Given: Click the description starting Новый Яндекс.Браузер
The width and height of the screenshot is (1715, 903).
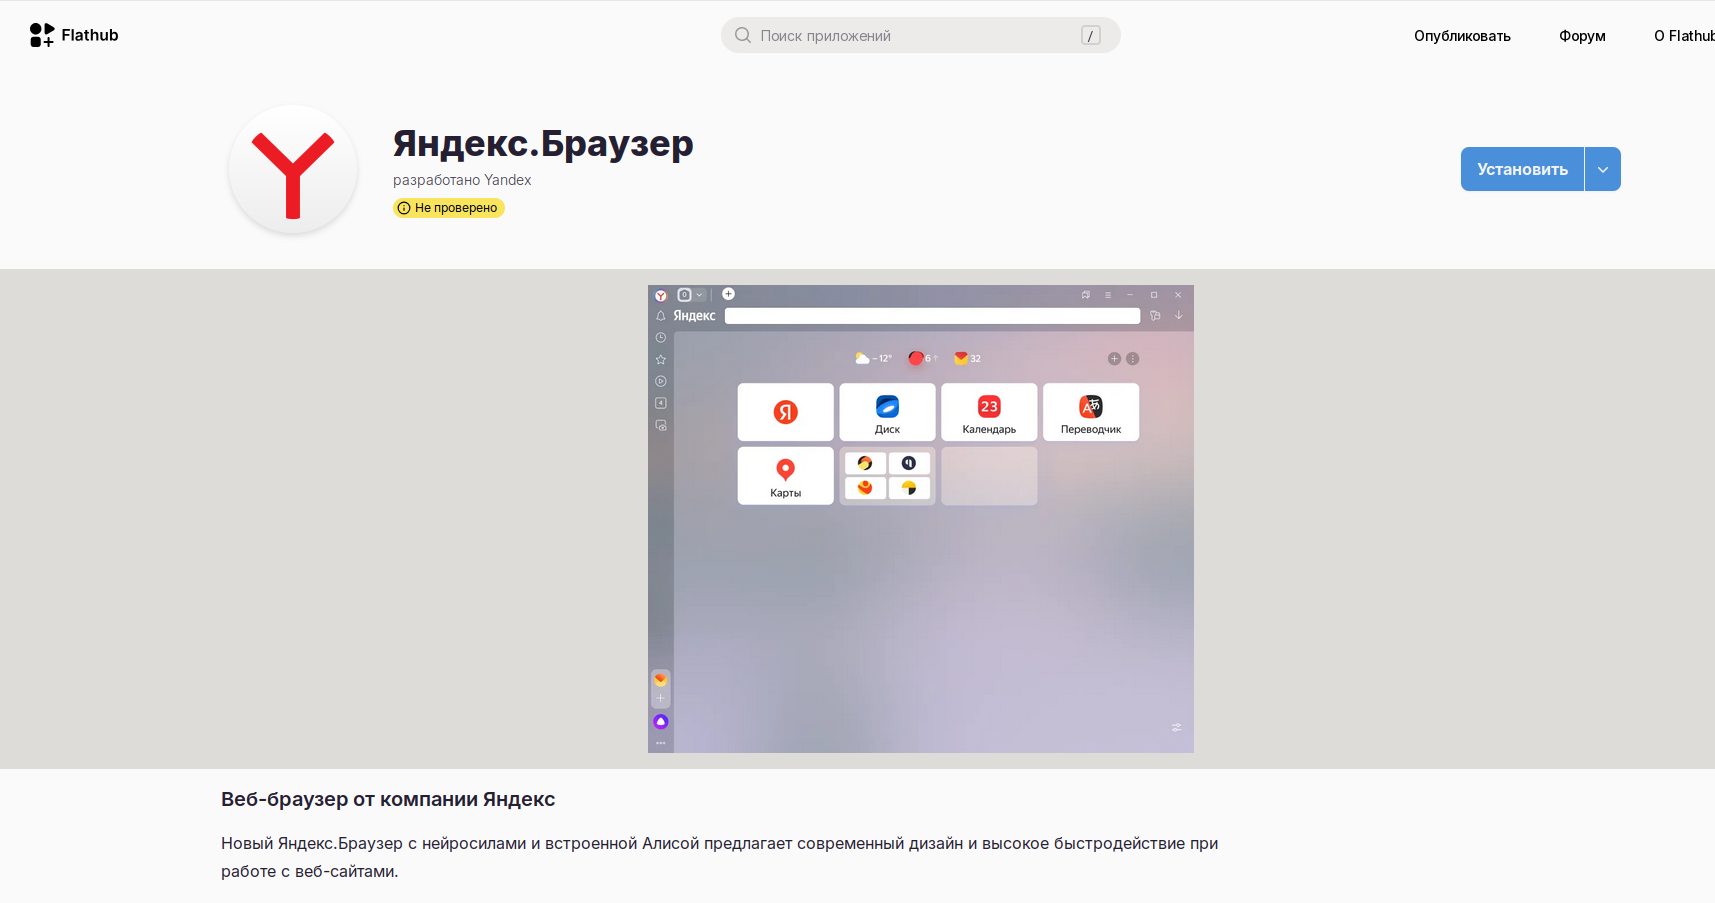Looking at the screenshot, I should pos(720,857).
